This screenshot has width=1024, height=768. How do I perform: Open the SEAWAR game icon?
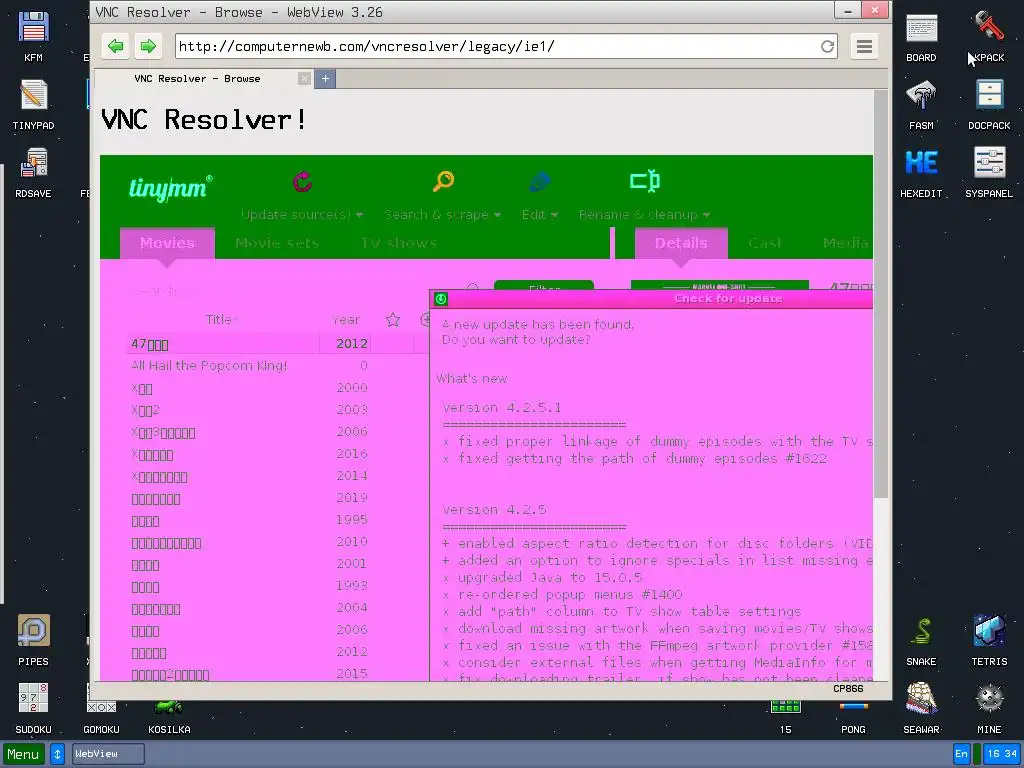(921, 708)
